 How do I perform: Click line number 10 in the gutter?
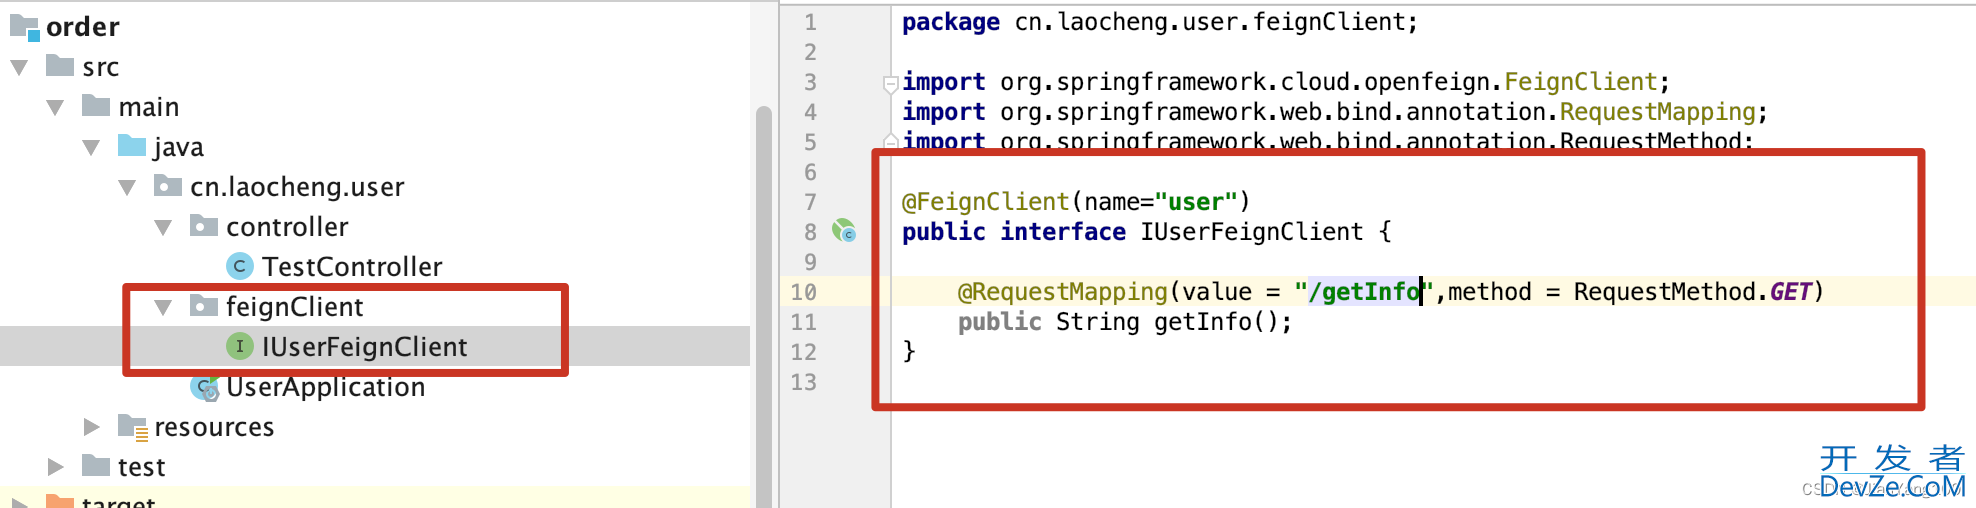coord(803,292)
